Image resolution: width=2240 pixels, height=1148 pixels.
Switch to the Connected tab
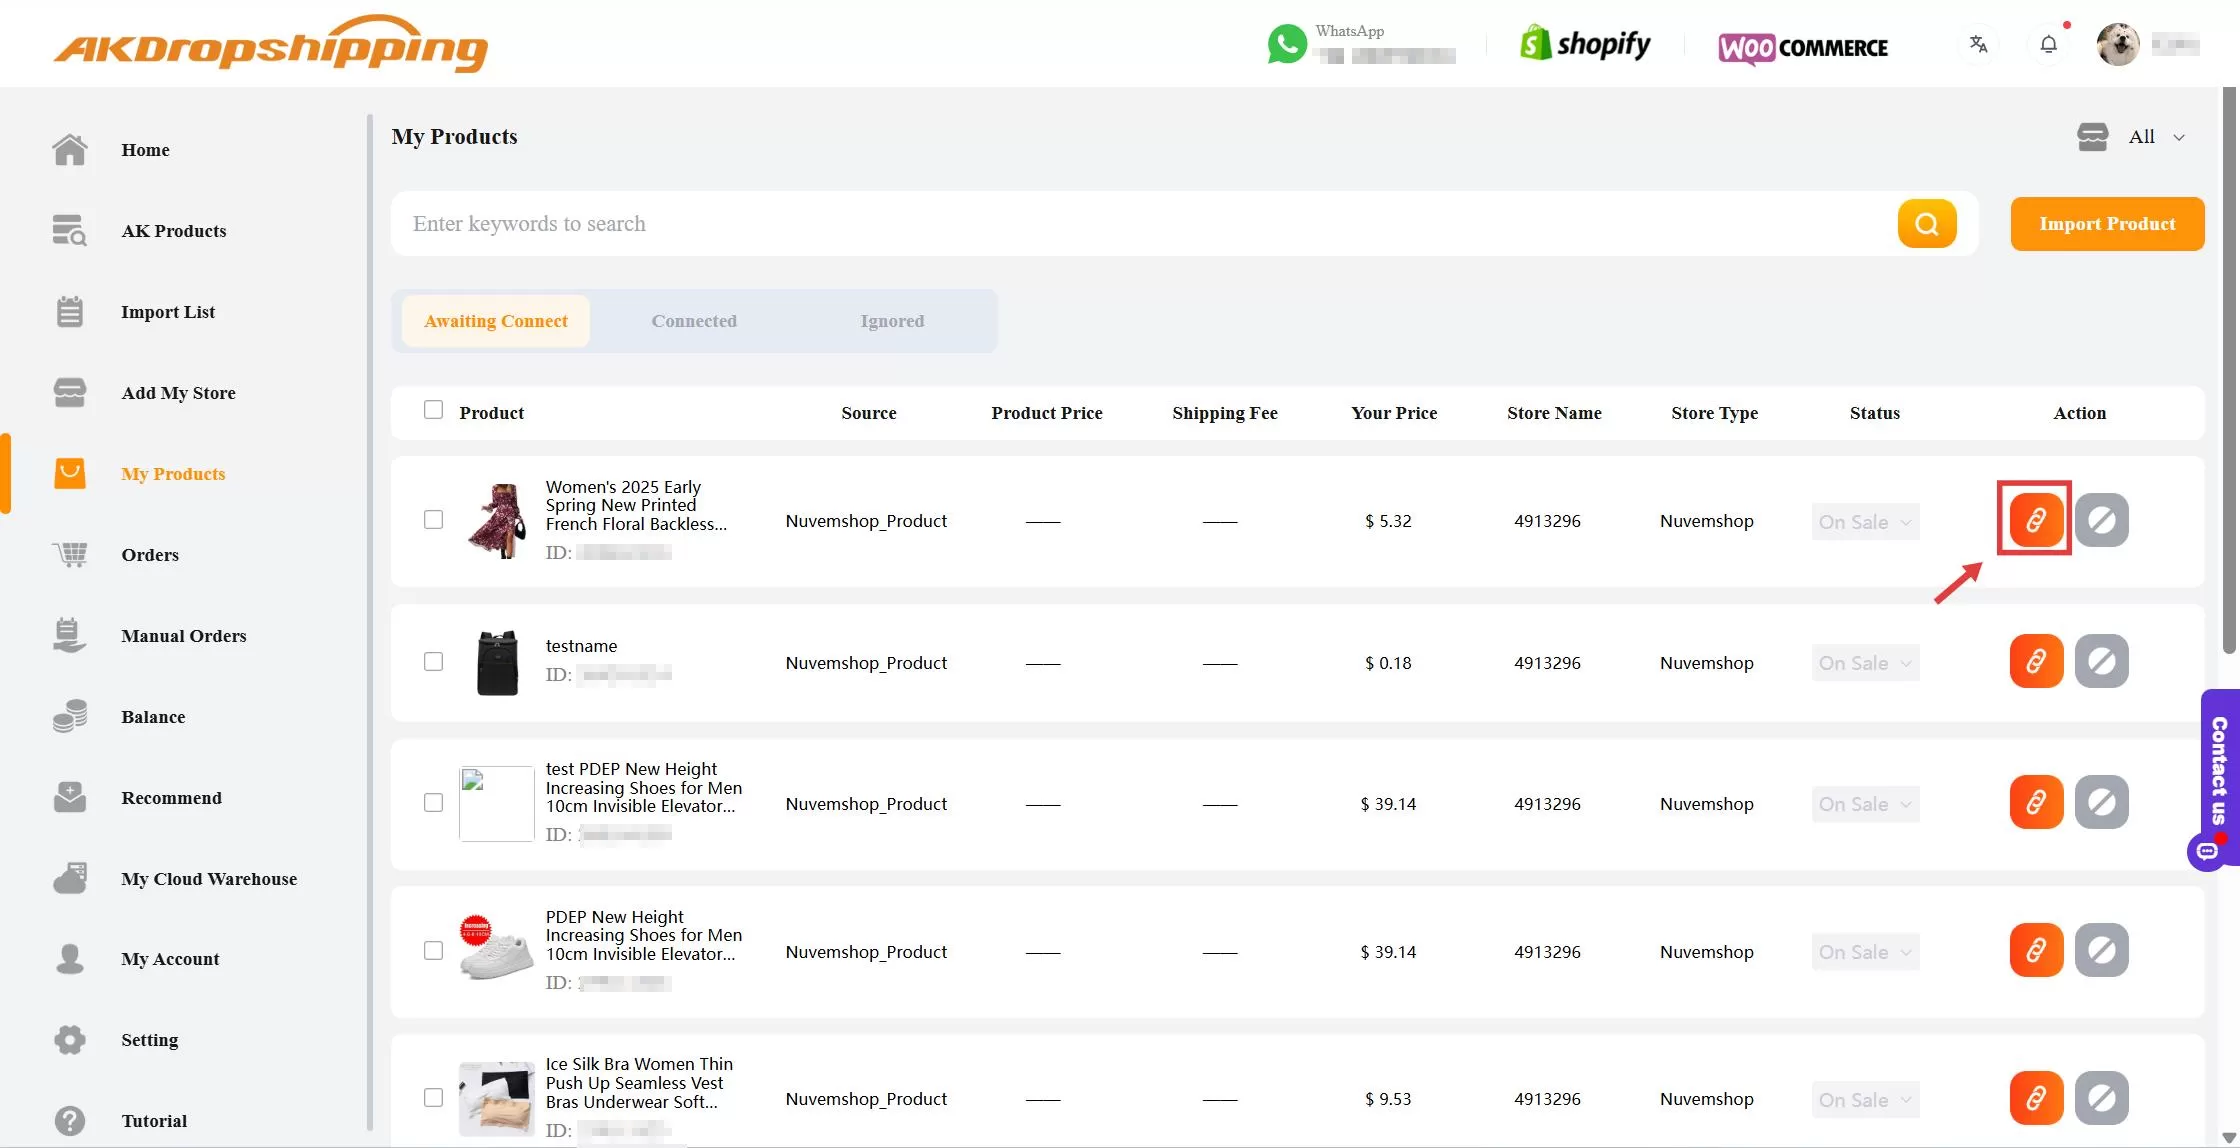click(x=693, y=320)
